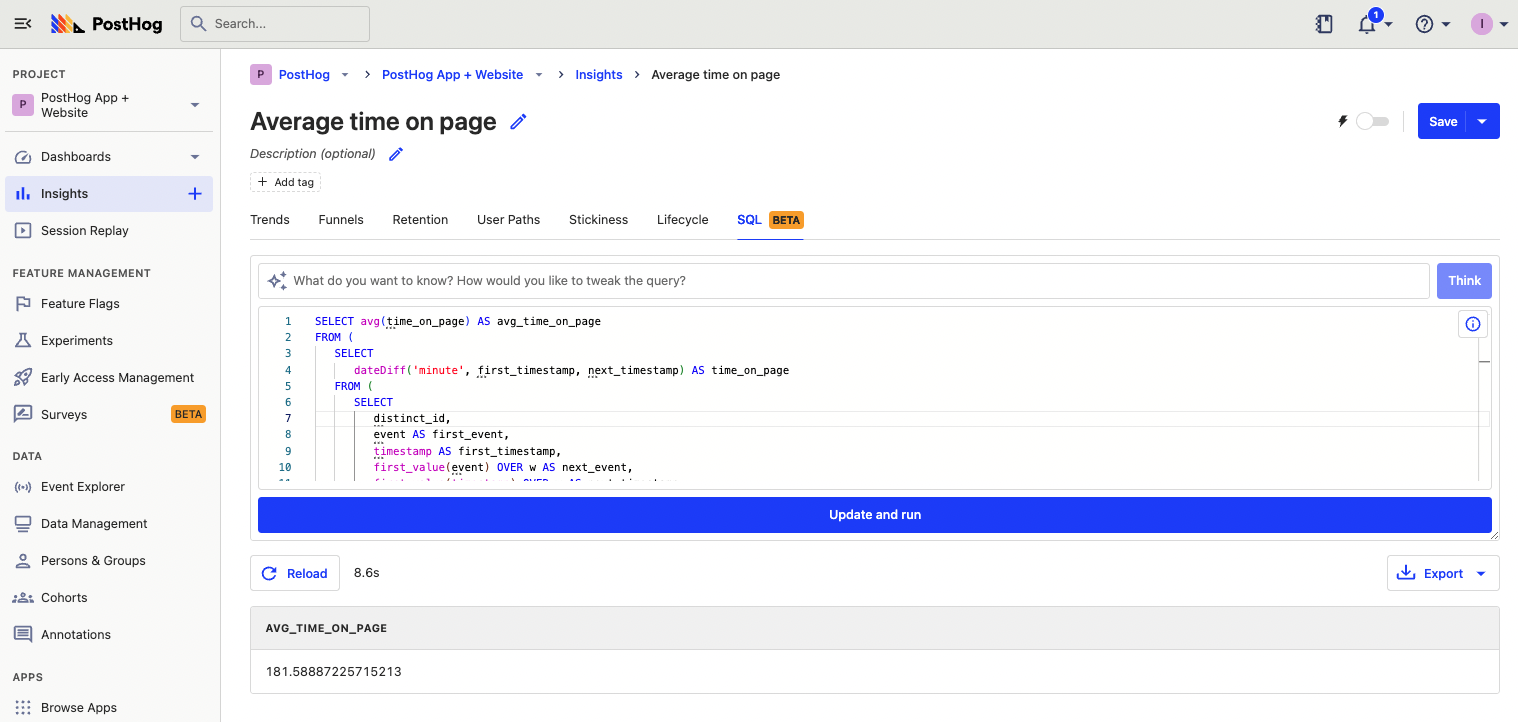Run the query with Update and run
This screenshot has width=1518, height=722.
[875, 514]
